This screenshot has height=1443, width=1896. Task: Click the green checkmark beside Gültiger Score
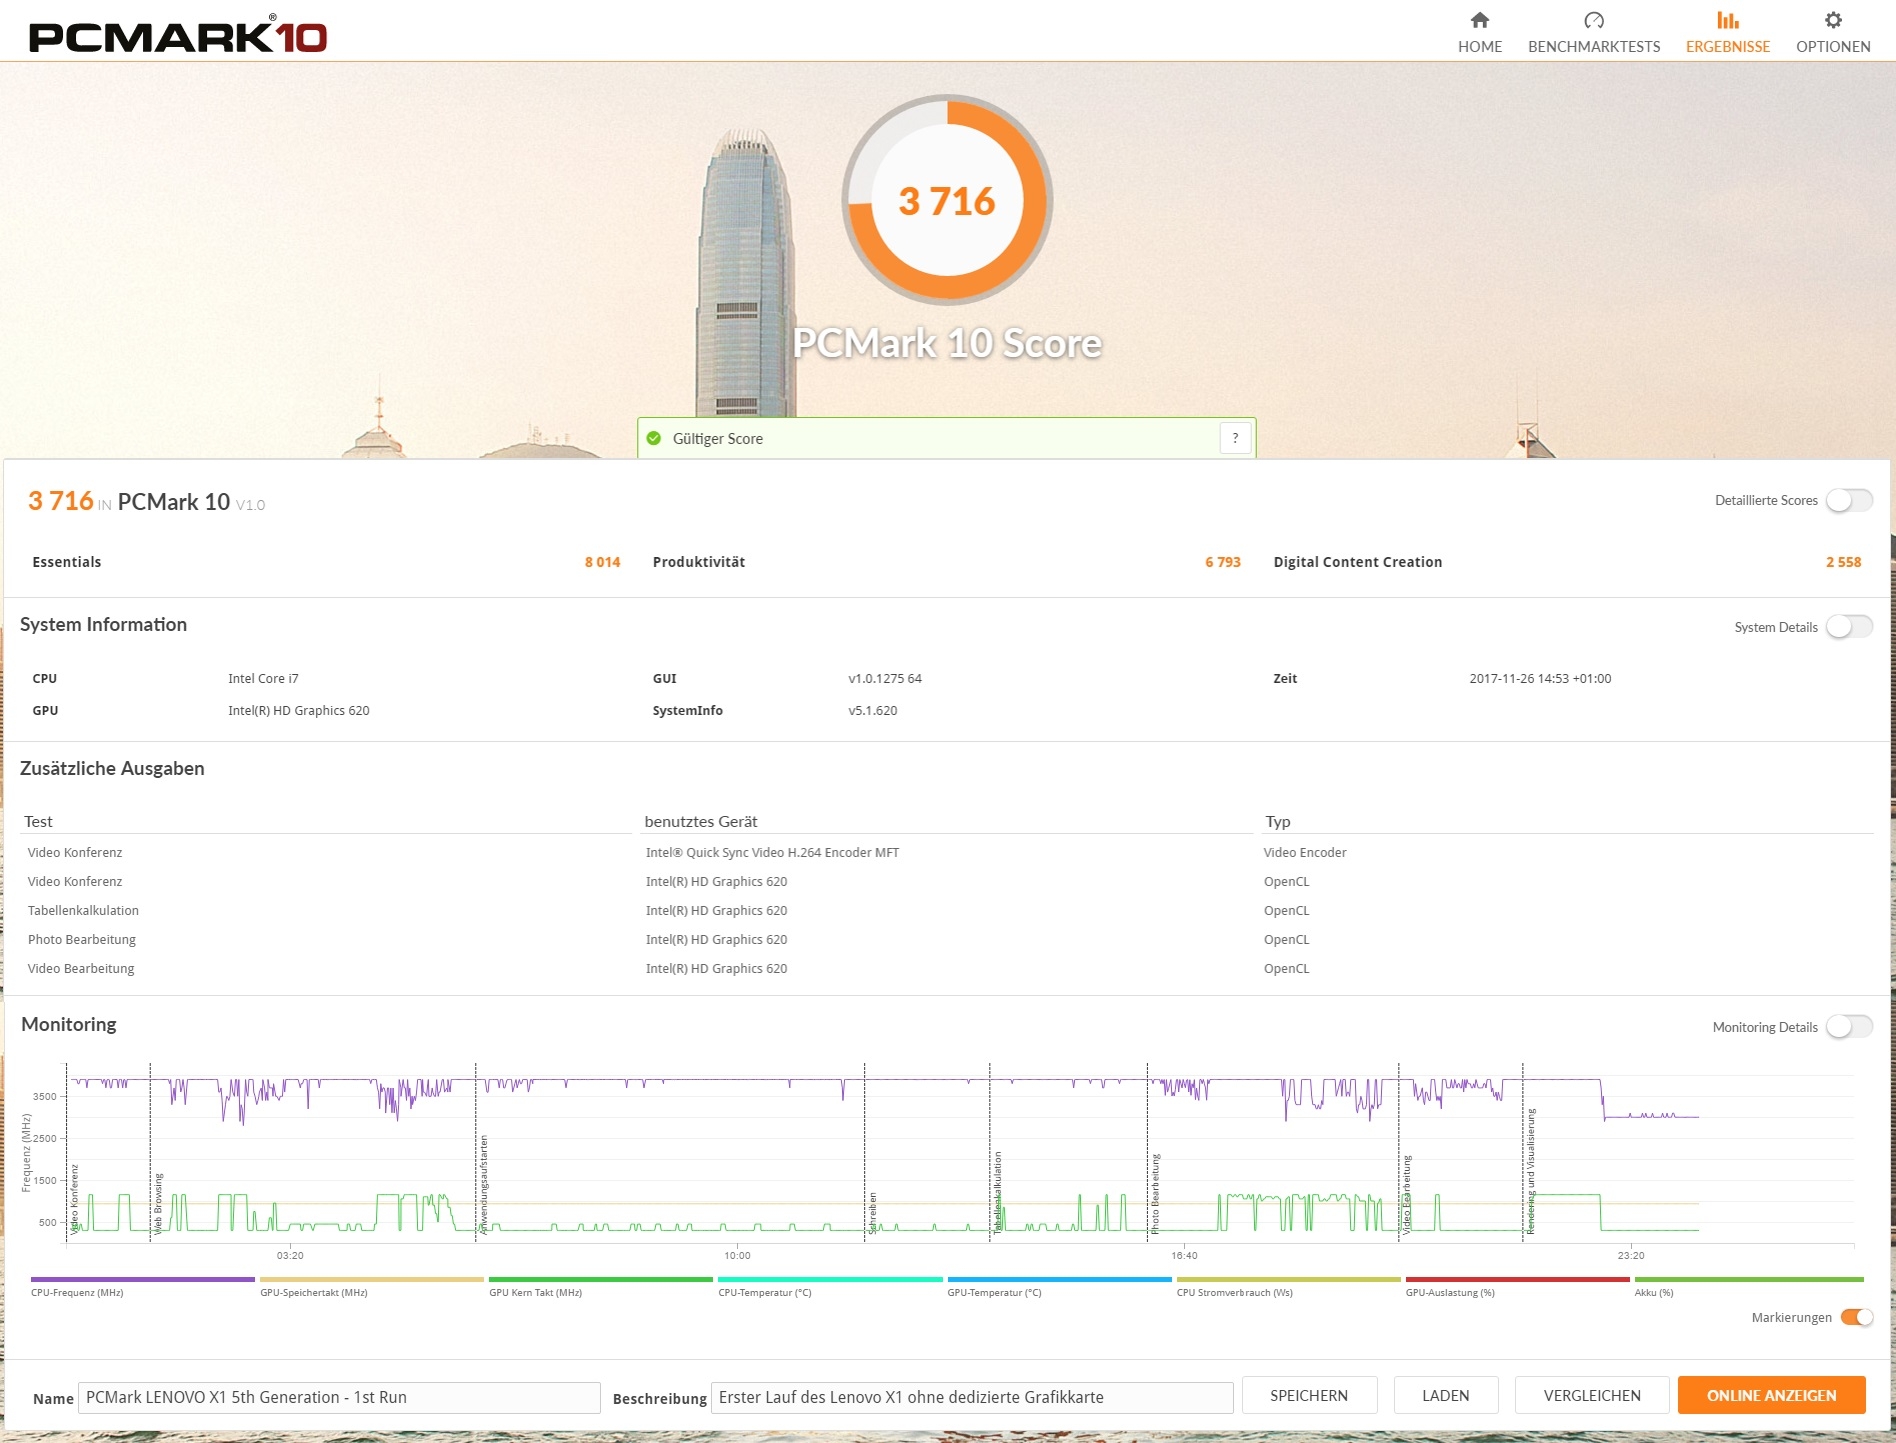(x=654, y=438)
